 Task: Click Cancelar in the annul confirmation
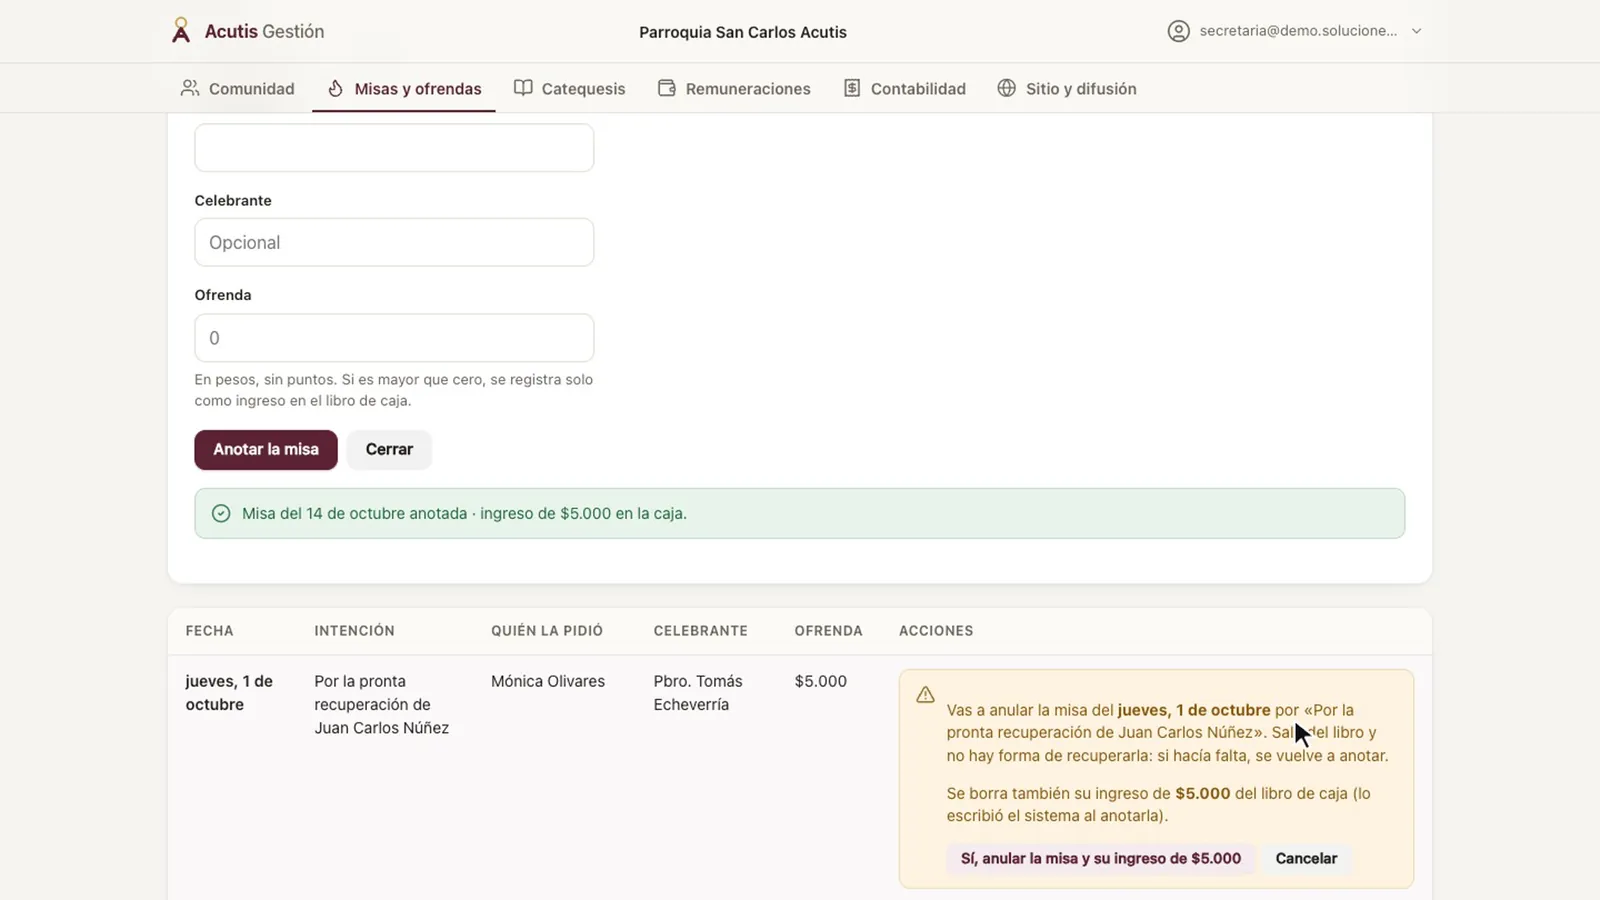1306,858
